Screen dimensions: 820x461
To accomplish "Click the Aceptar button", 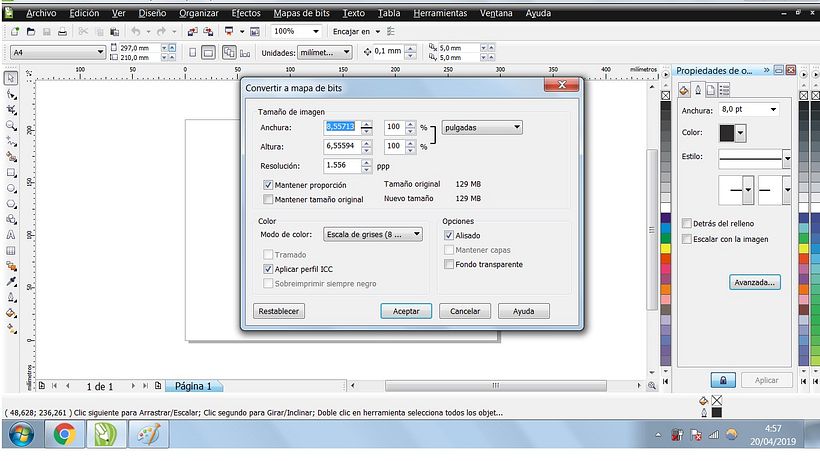I will tap(406, 311).
